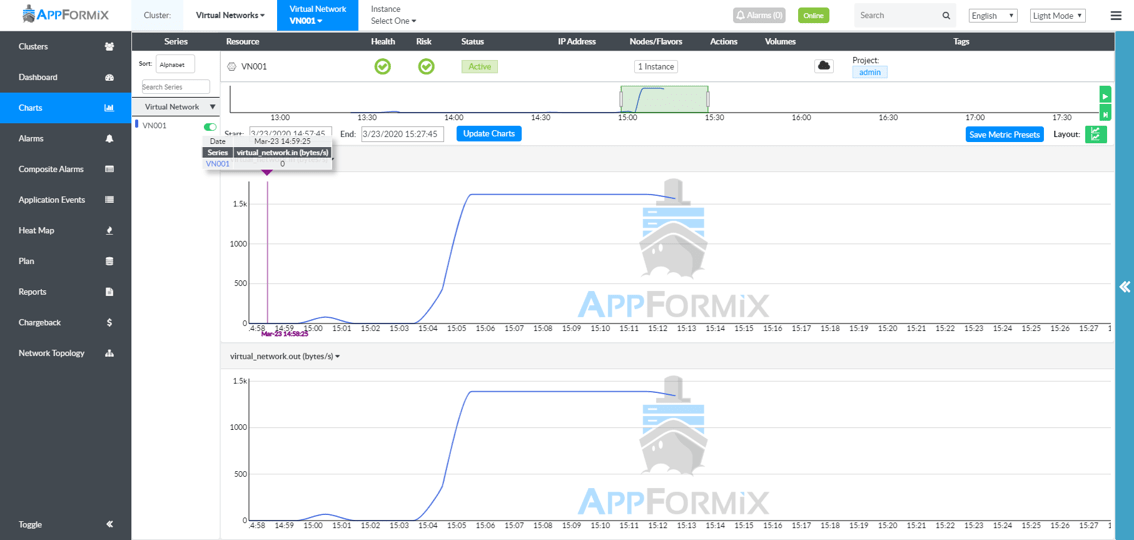Image resolution: width=1134 pixels, height=540 pixels.
Task: Click in the End date field
Action: tap(403, 134)
